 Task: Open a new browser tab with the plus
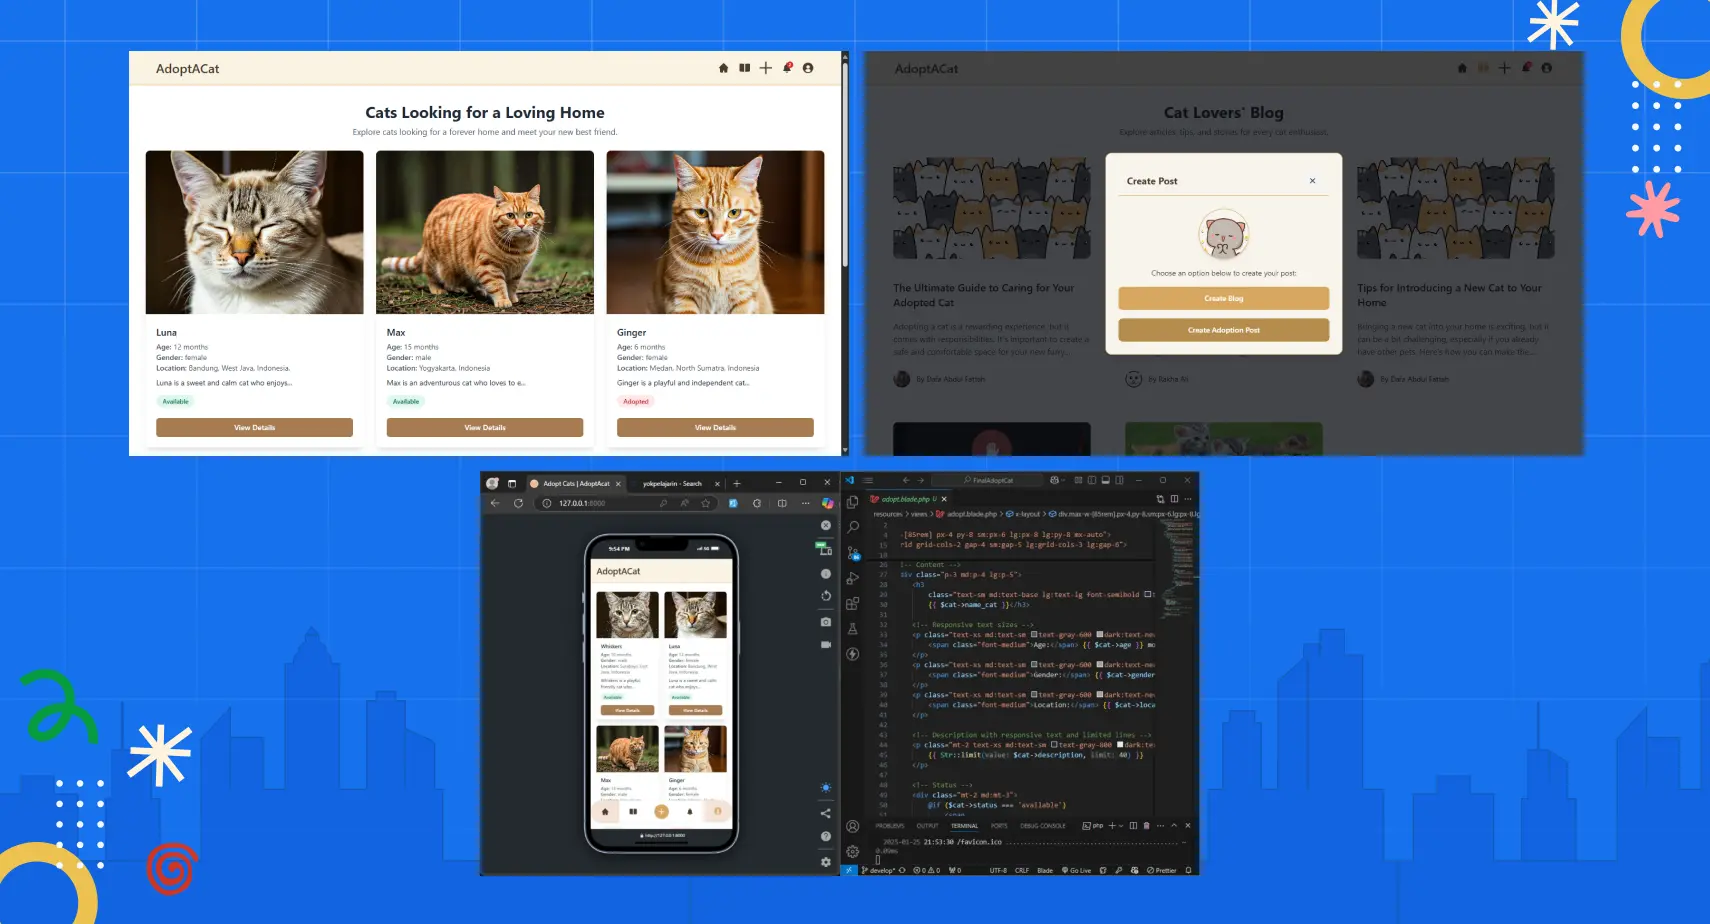[x=737, y=483]
